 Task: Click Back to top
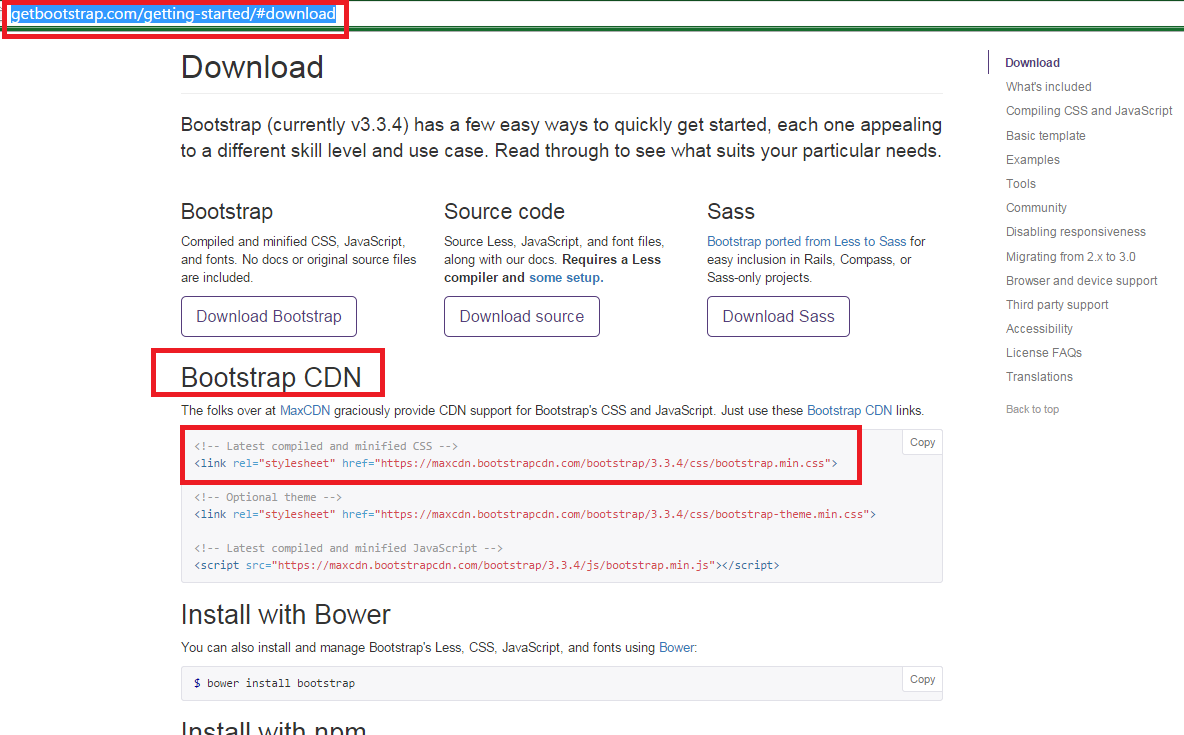(1032, 408)
